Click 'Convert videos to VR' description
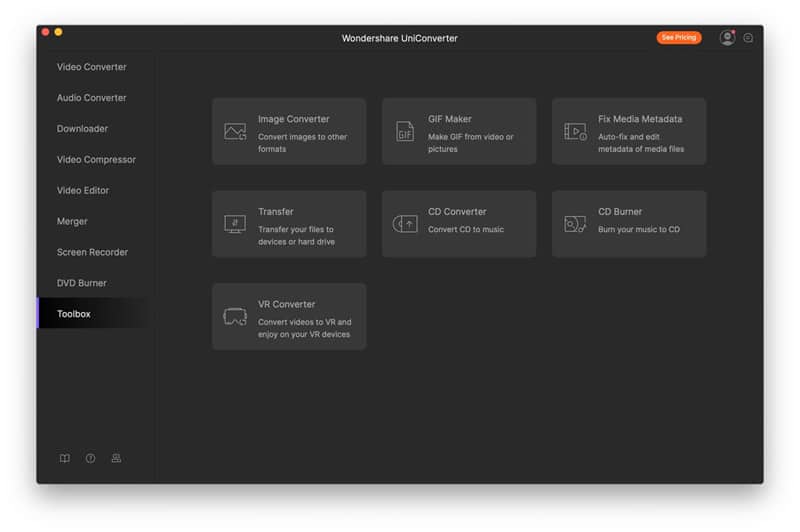This screenshot has height=532, width=800. pyautogui.click(x=305, y=328)
